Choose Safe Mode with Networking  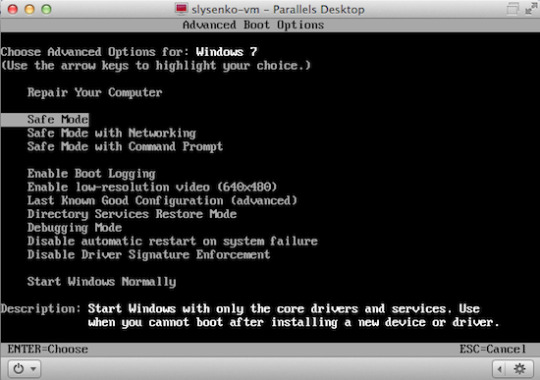coord(112,133)
